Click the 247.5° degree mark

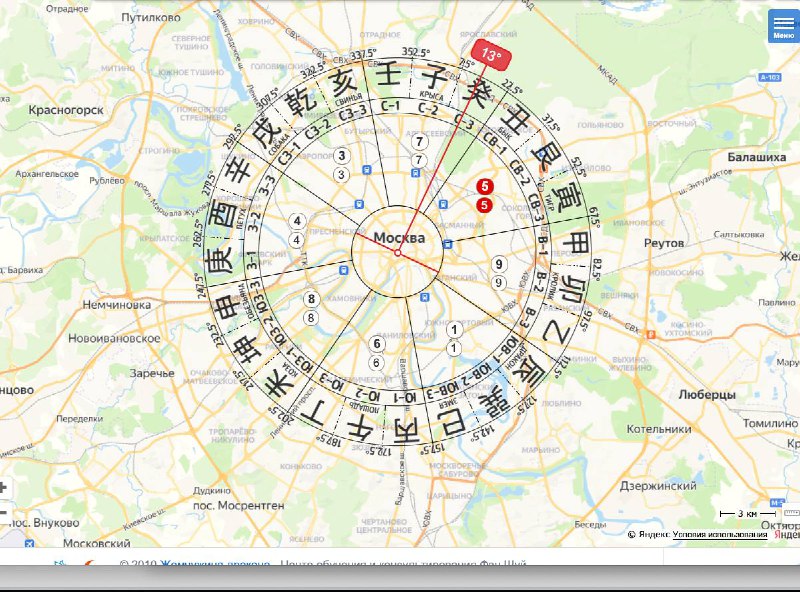coord(200,286)
